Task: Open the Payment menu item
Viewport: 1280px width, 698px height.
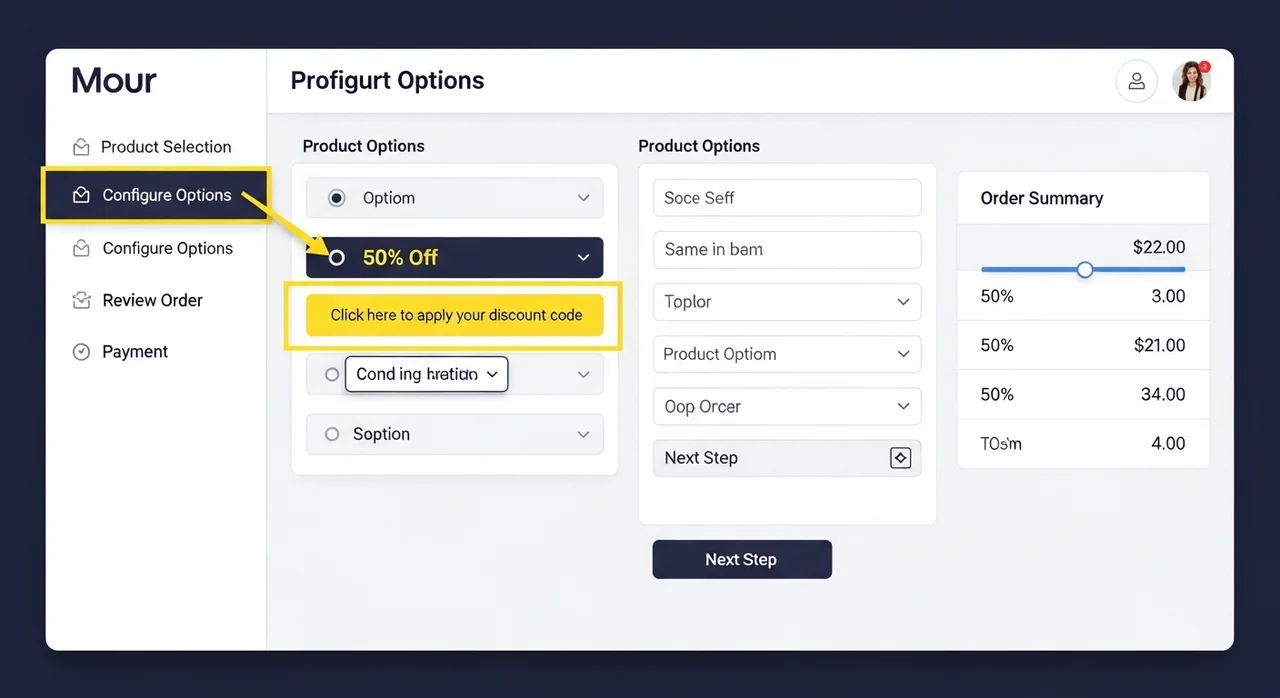Action: [x=135, y=352]
